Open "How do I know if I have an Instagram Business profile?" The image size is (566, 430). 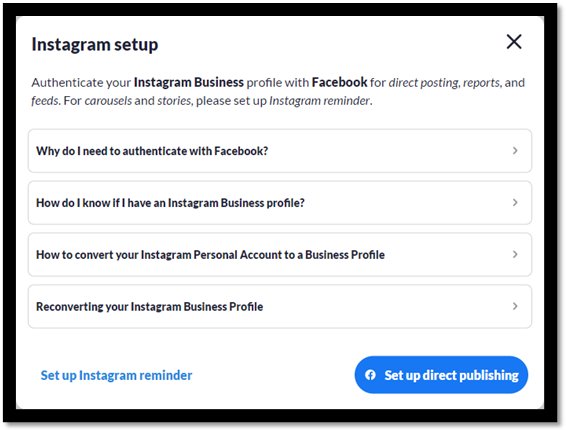[x=280, y=203]
